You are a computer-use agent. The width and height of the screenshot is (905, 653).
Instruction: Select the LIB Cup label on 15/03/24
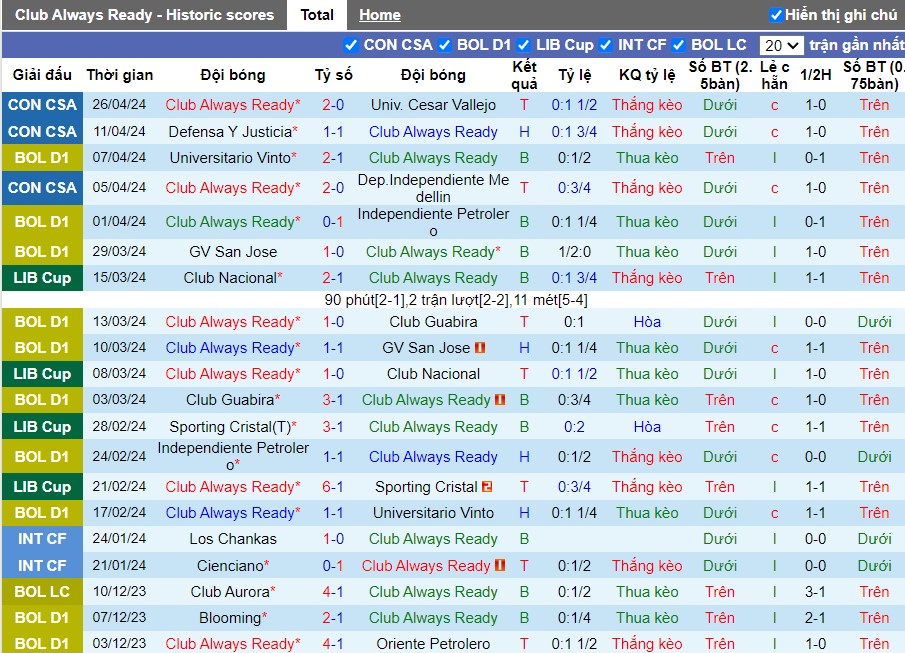click(42, 278)
